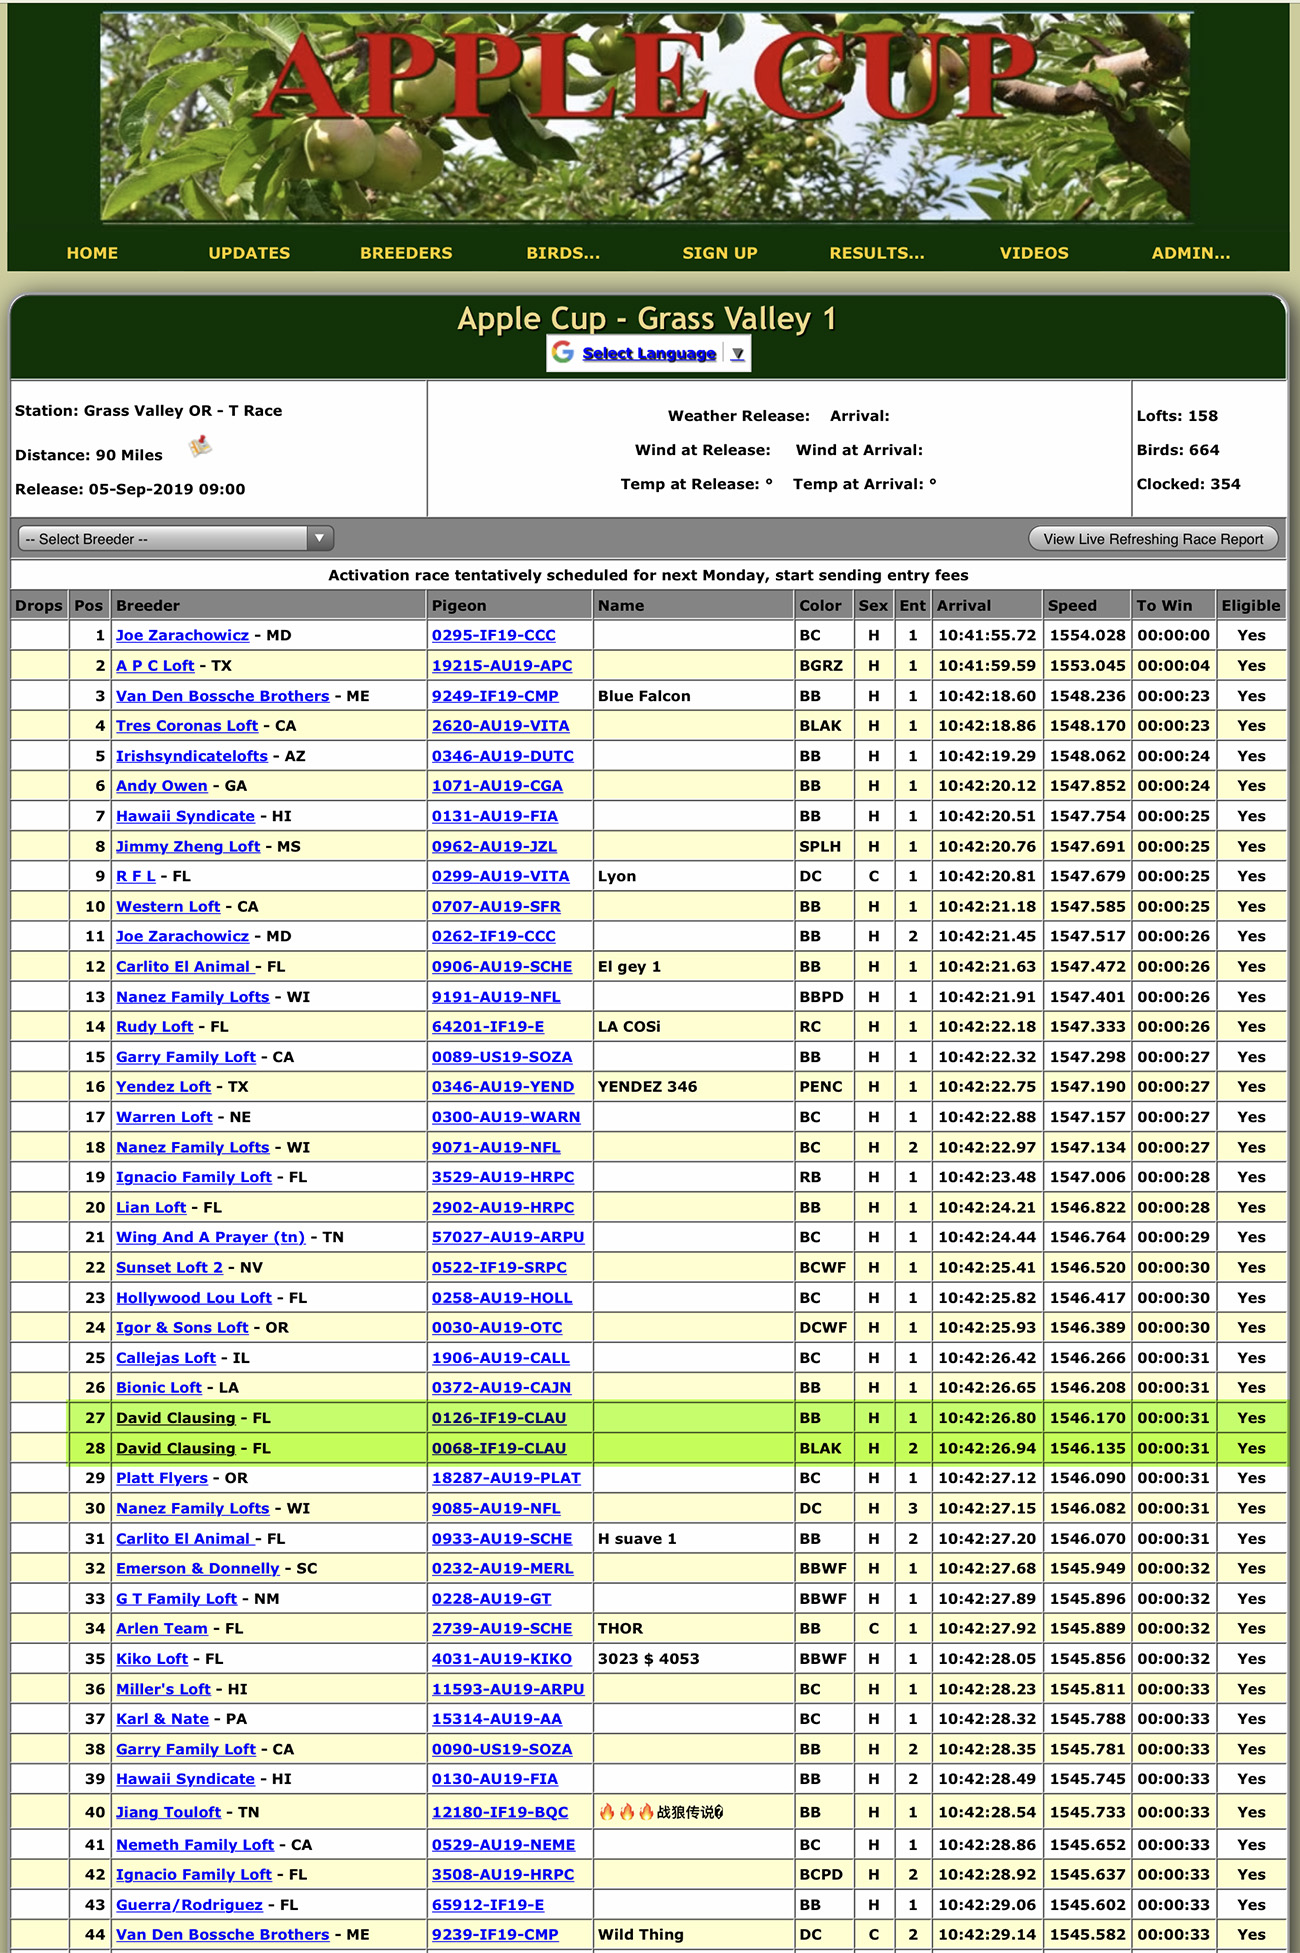Select arrival time 10:41:59.59
Viewport: 1300px width, 1953px height.
click(x=987, y=666)
